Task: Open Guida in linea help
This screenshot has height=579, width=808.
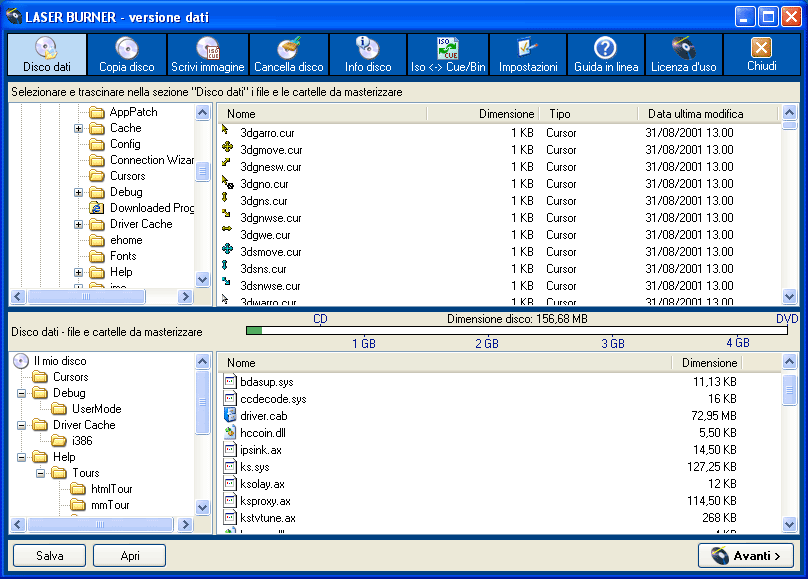Action: pyautogui.click(x=606, y=55)
